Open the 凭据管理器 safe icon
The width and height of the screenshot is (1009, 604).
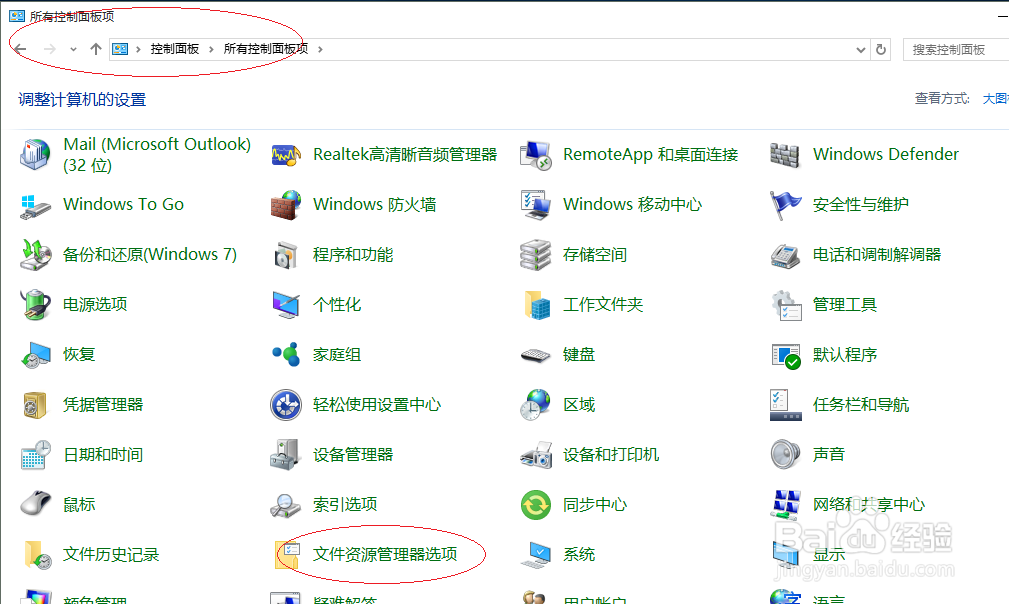tap(35, 405)
